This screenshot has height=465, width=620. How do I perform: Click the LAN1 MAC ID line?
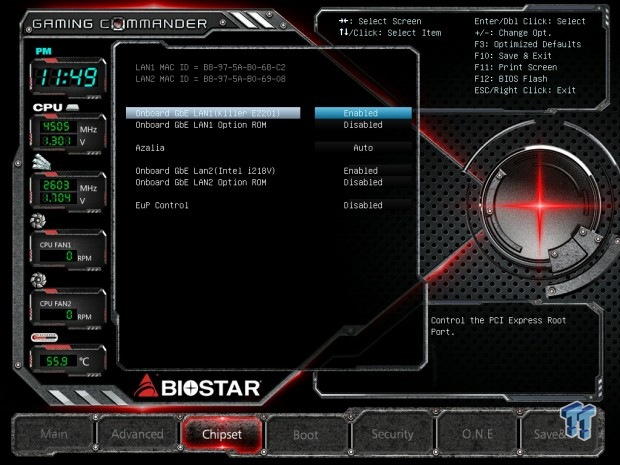click(210, 67)
